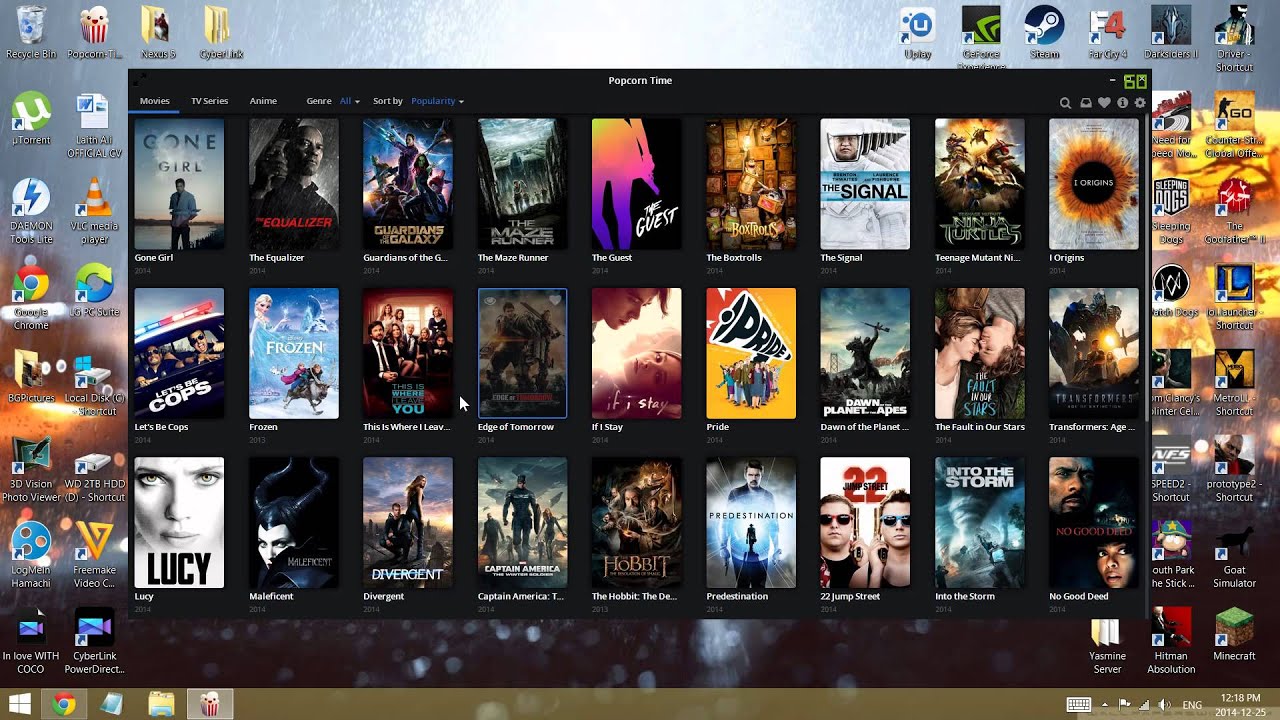
Task: Click the I Origins title
Action: click(x=1066, y=258)
